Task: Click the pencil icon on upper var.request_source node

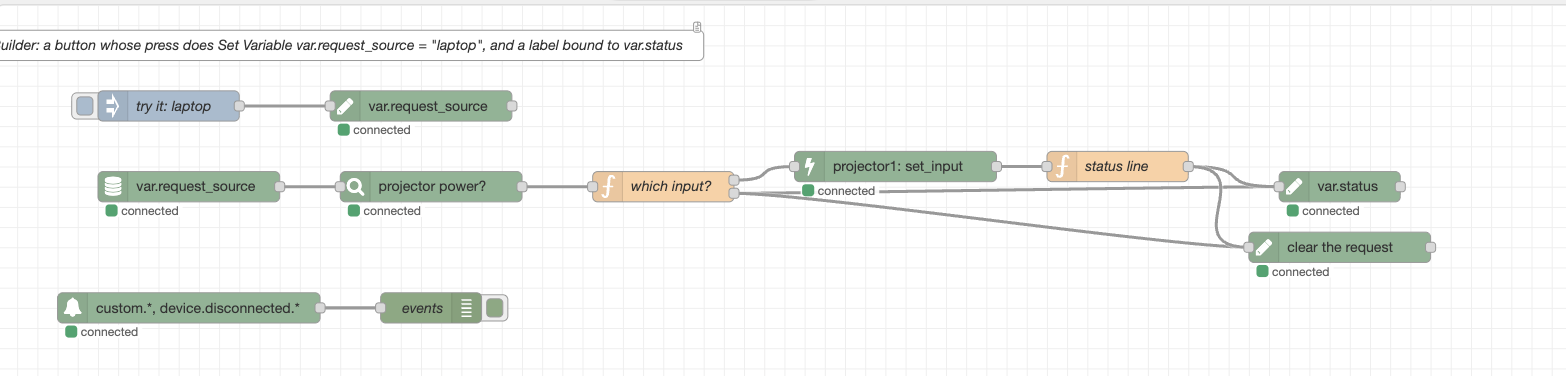Action: pos(345,106)
